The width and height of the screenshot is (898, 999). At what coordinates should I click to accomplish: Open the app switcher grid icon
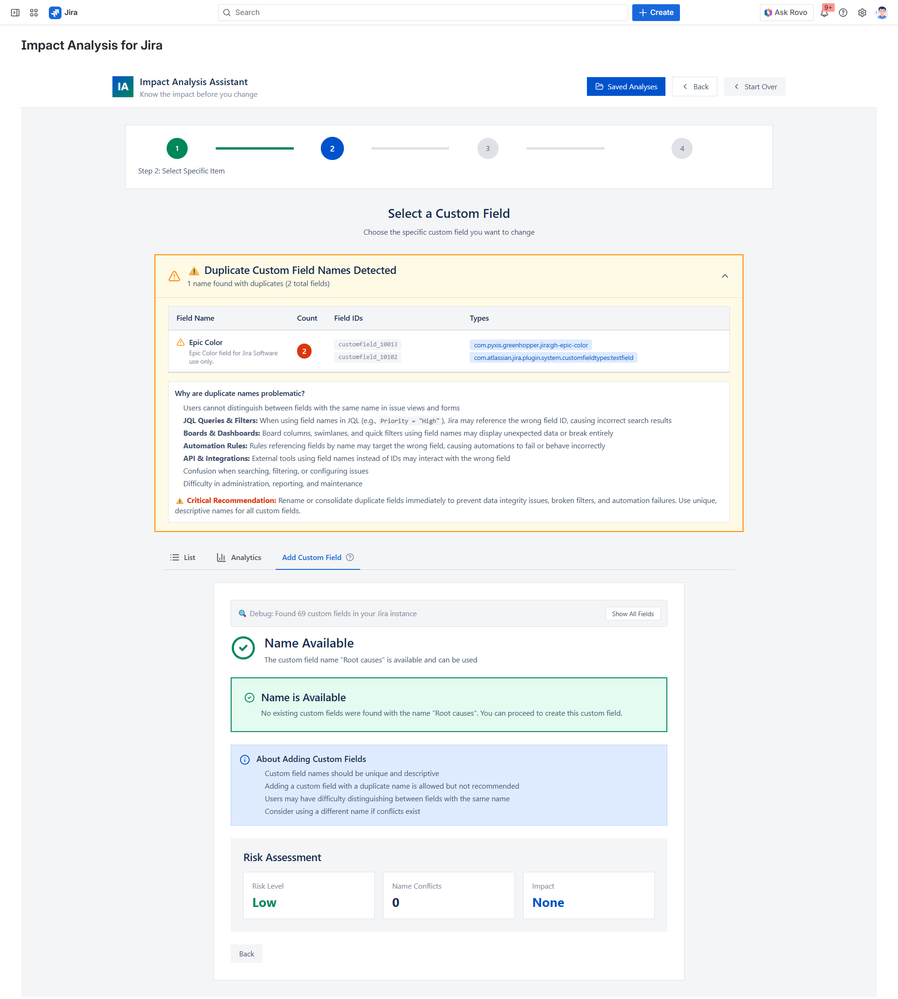pyautogui.click(x=35, y=12)
